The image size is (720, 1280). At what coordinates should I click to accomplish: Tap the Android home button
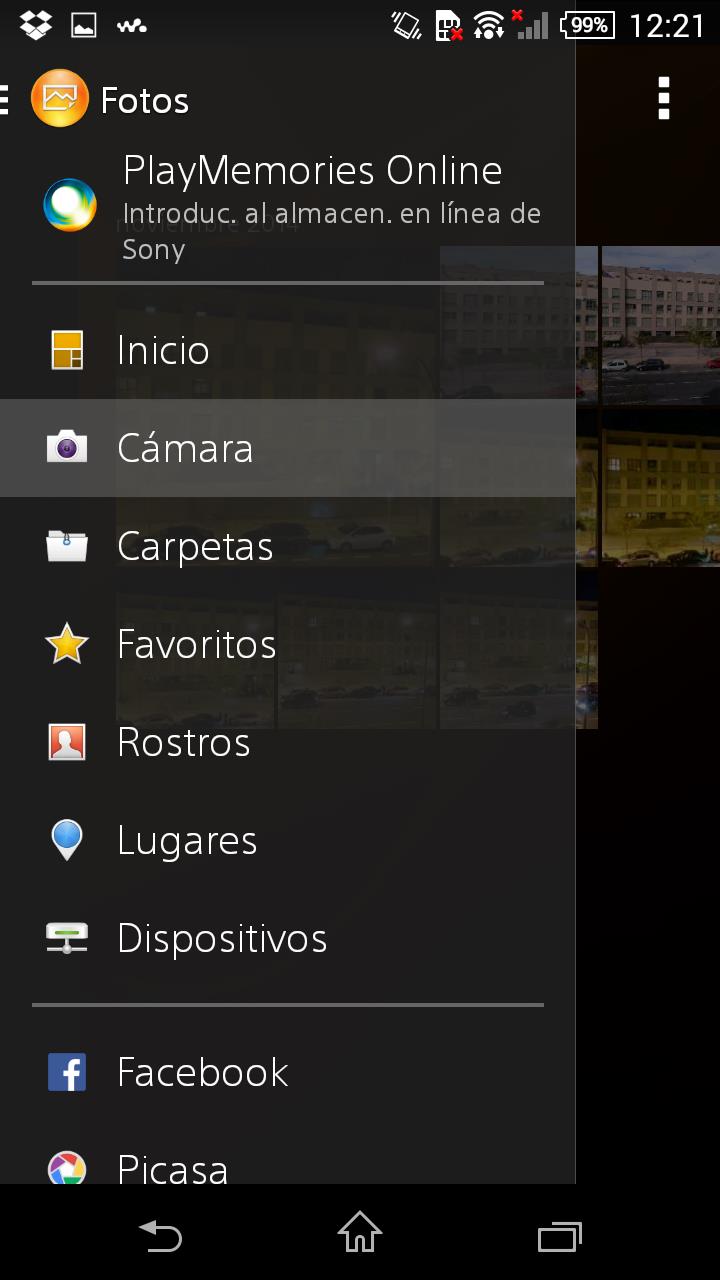click(x=360, y=1233)
